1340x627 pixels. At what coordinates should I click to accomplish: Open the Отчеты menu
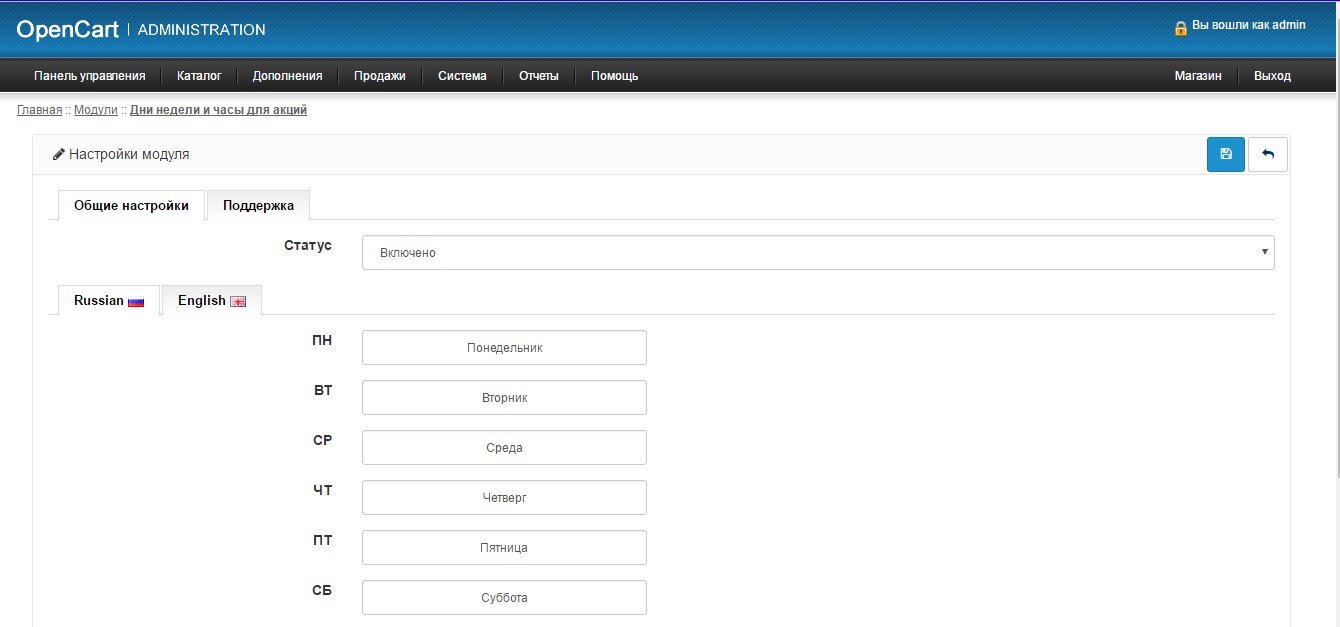(x=538, y=76)
